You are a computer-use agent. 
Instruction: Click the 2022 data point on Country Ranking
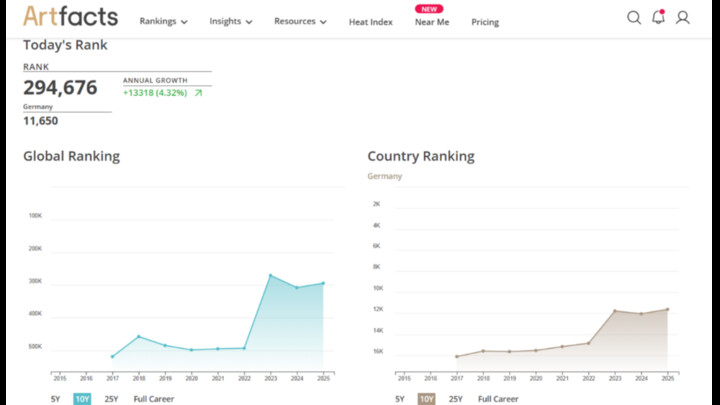(589, 343)
